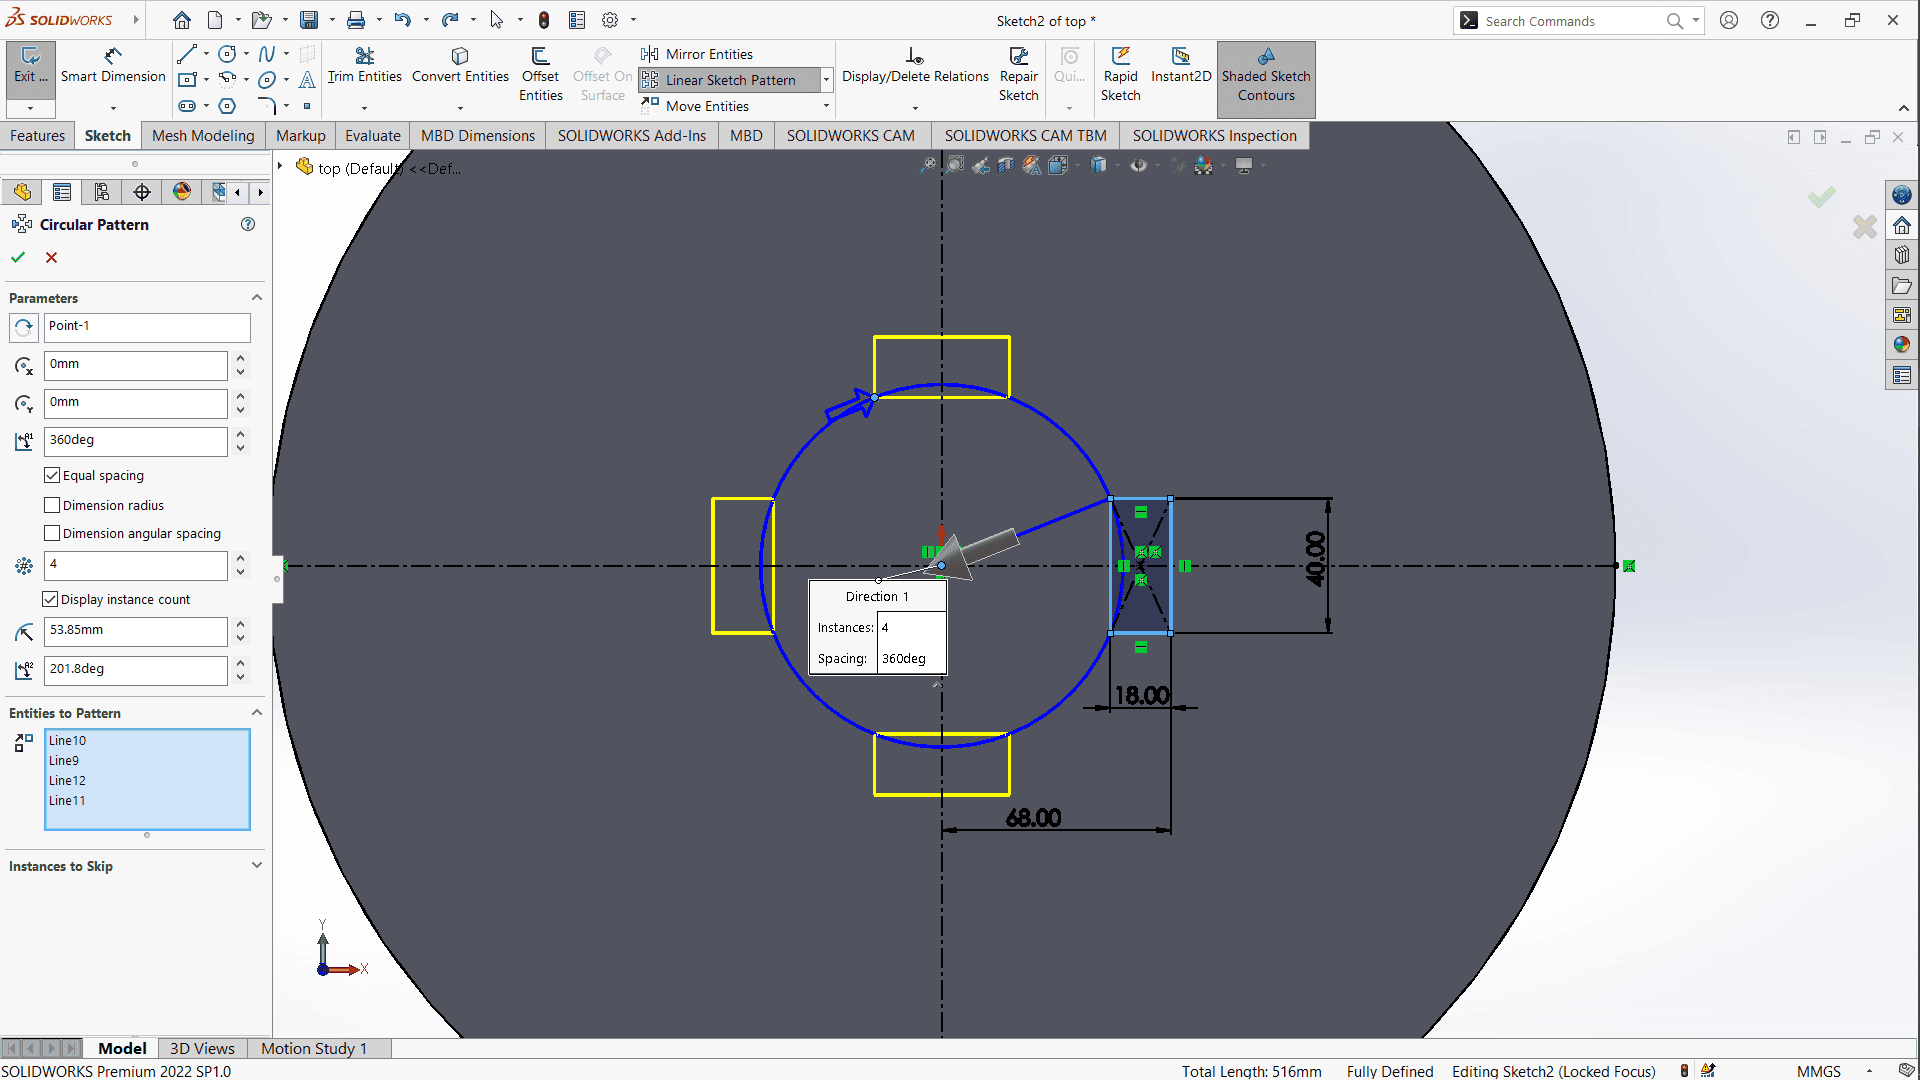Uncheck the Equal spacing checkbox
Screen dimensions: 1920x1080
[52, 476]
